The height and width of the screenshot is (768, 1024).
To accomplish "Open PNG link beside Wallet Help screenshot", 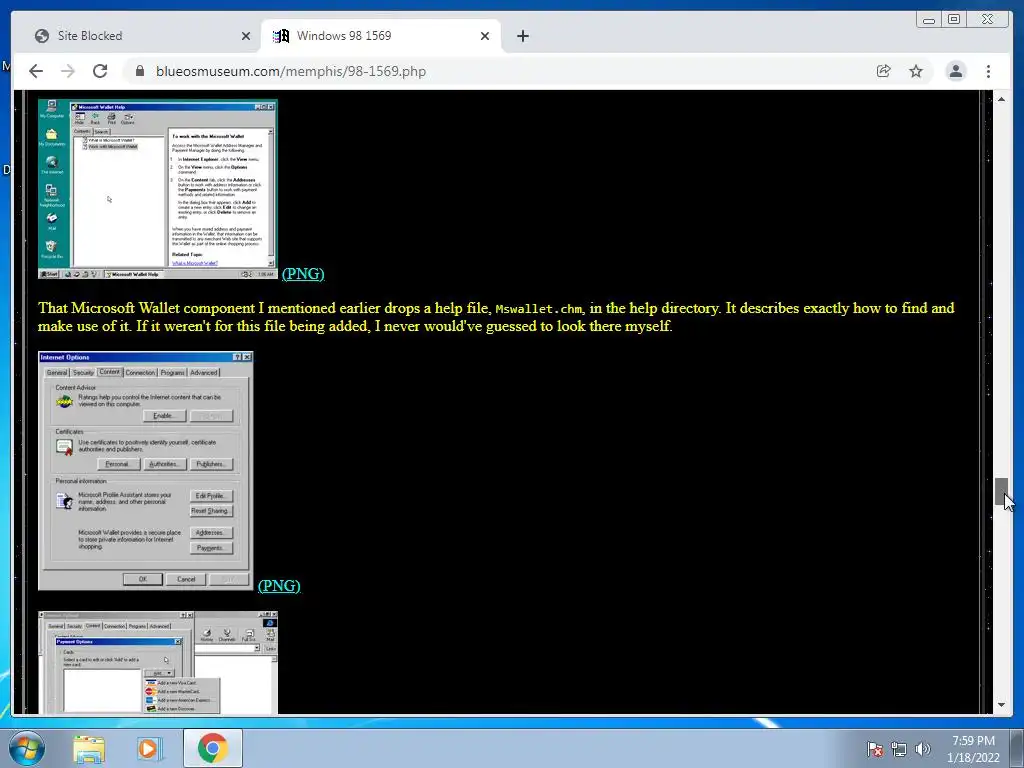I will click(x=303, y=274).
